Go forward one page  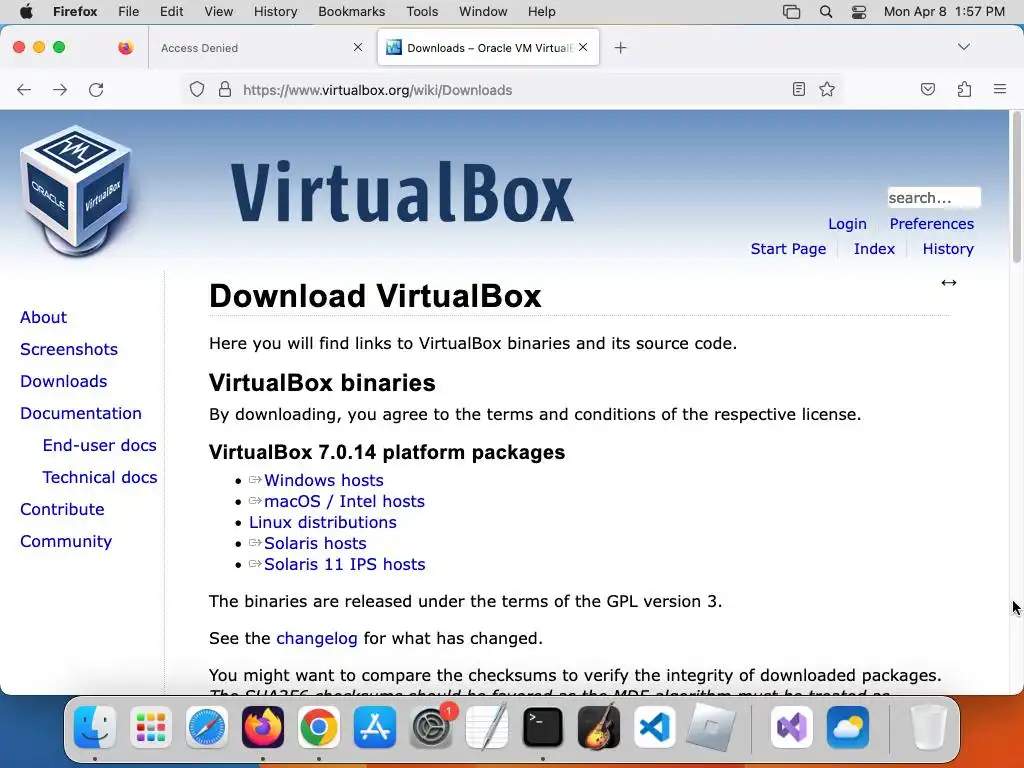coord(60,89)
